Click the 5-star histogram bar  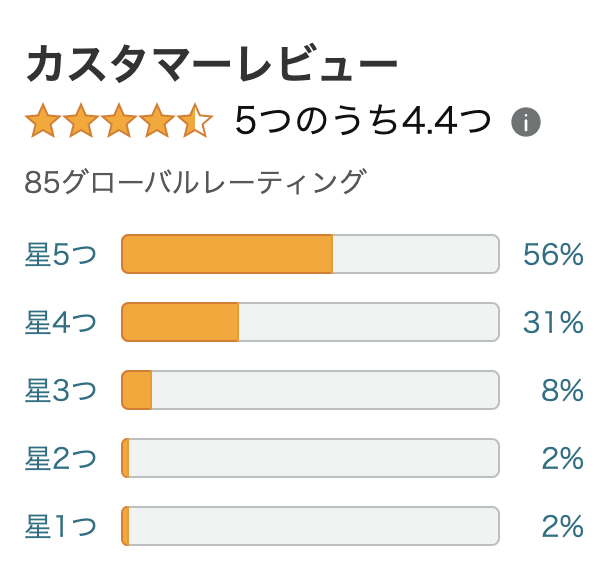310,254
